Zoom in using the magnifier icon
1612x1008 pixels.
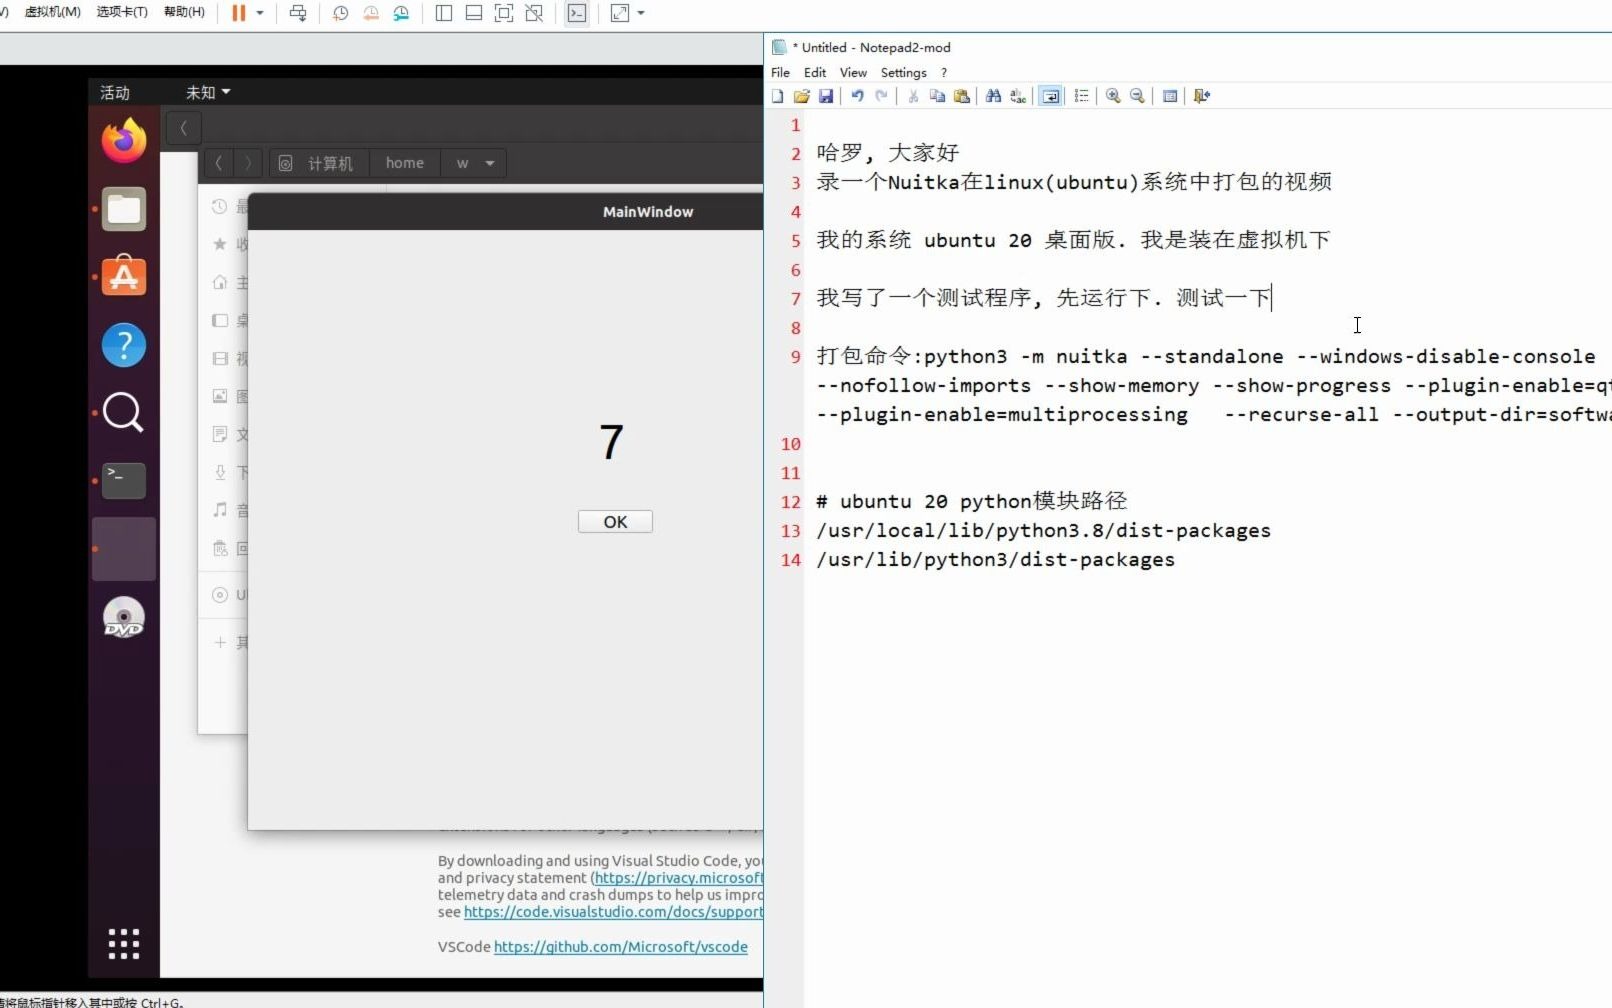pyautogui.click(x=1112, y=95)
